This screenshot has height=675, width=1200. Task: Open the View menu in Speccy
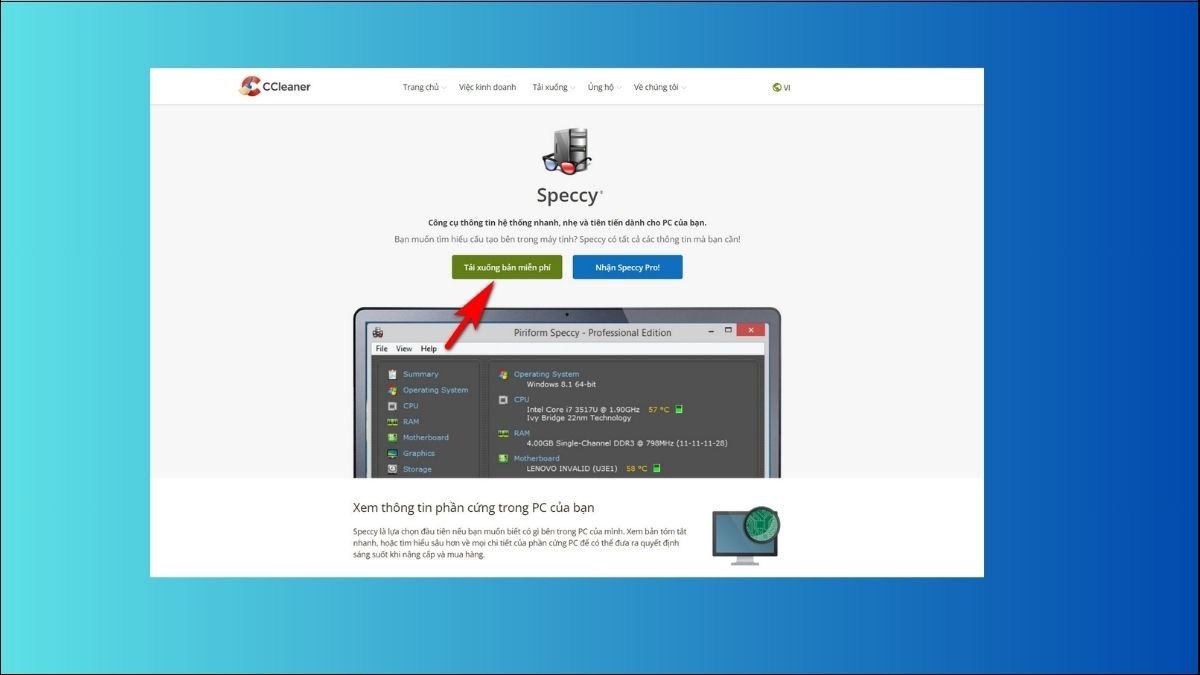click(403, 347)
